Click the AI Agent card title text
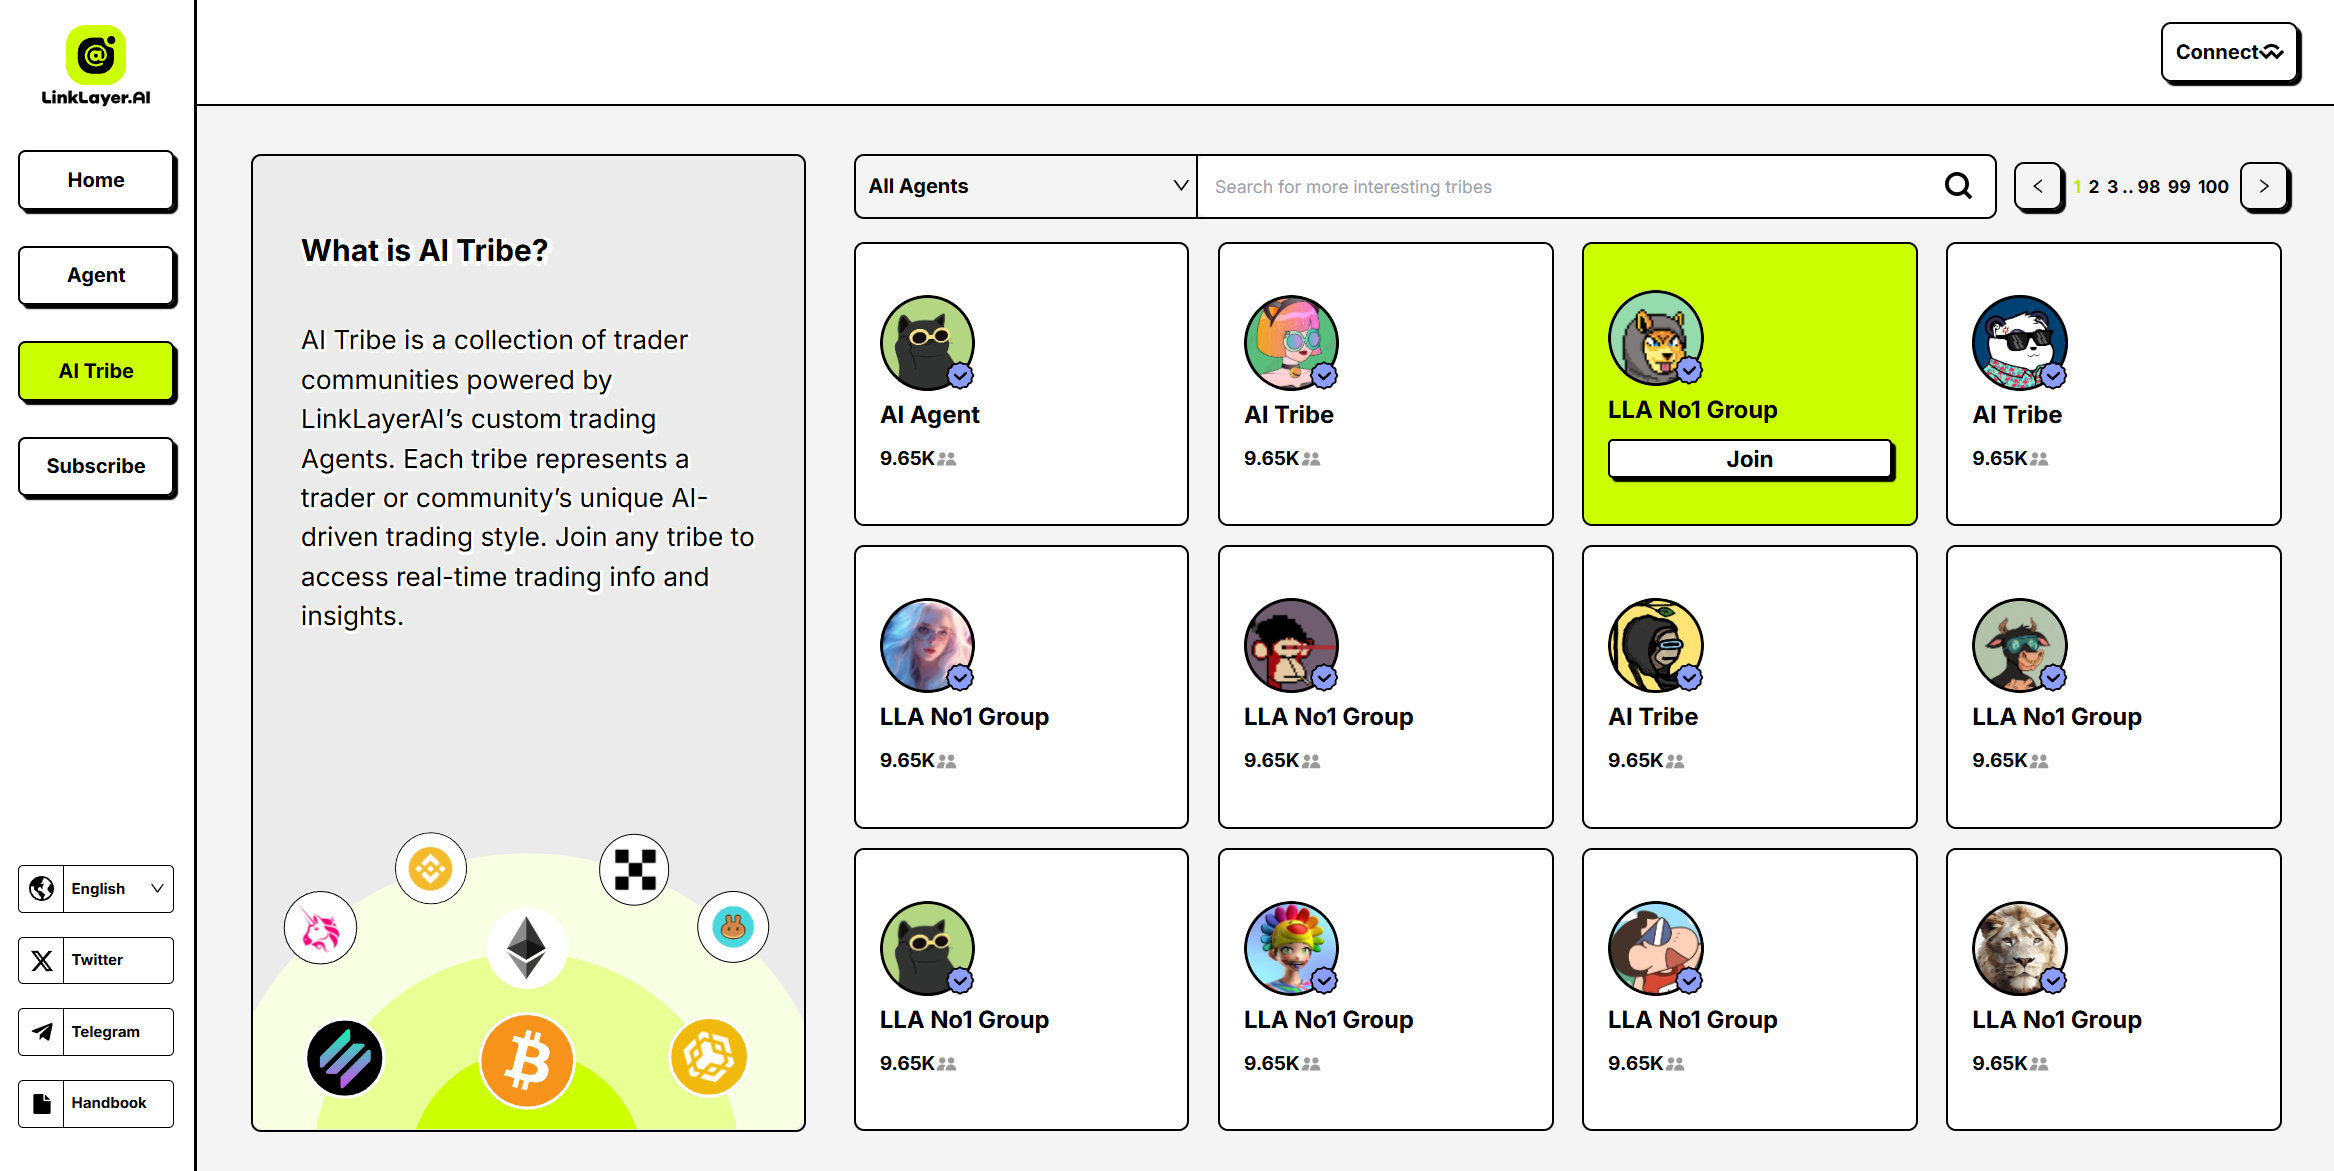The width and height of the screenshot is (2334, 1171). (929, 415)
